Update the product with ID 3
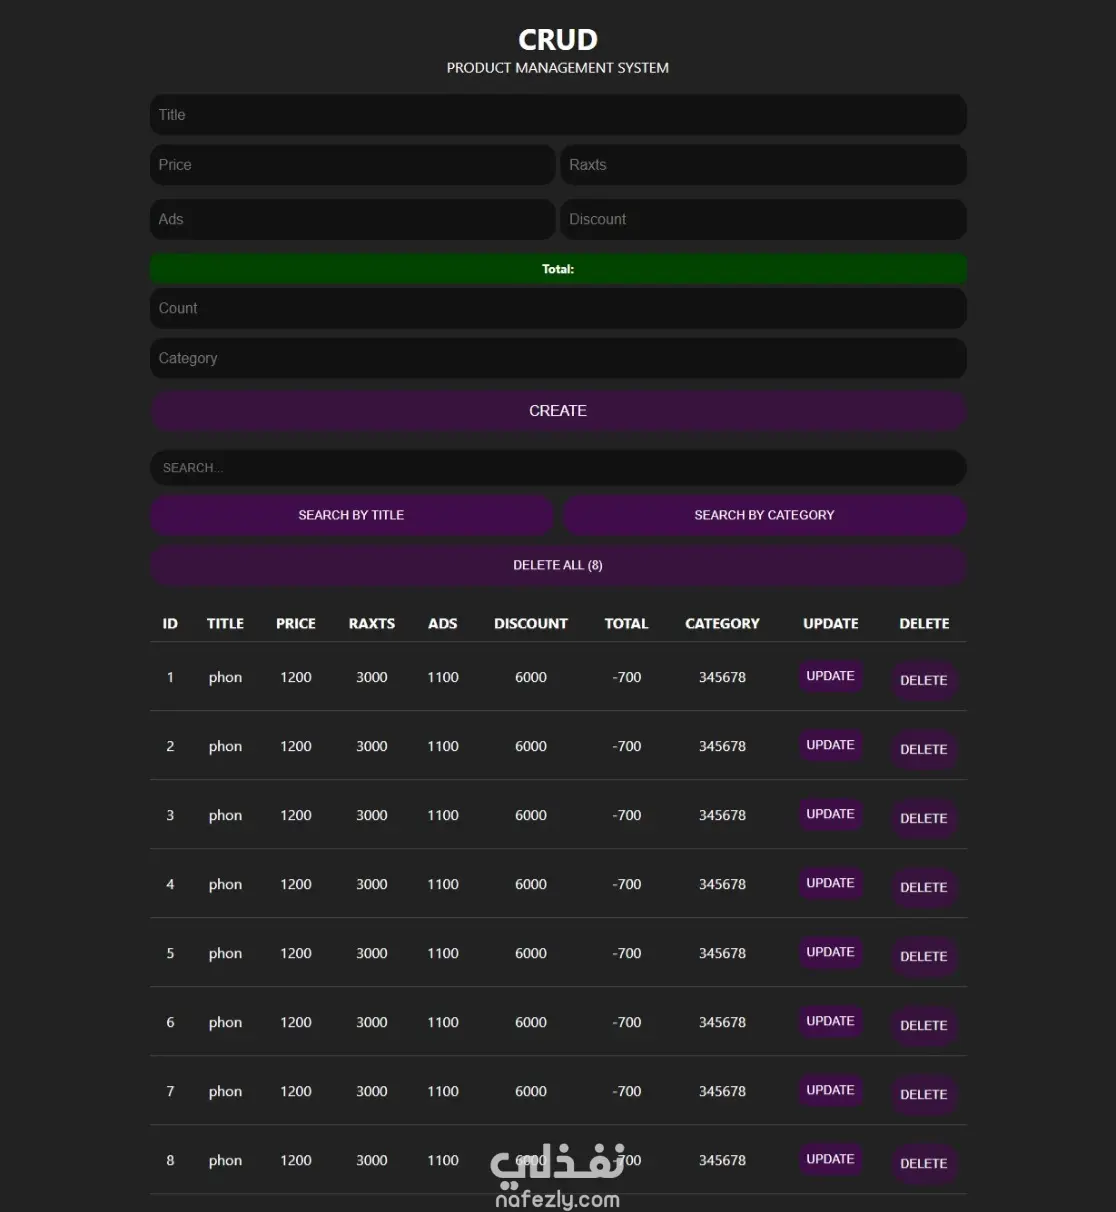This screenshot has height=1212, width=1116. coord(830,814)
